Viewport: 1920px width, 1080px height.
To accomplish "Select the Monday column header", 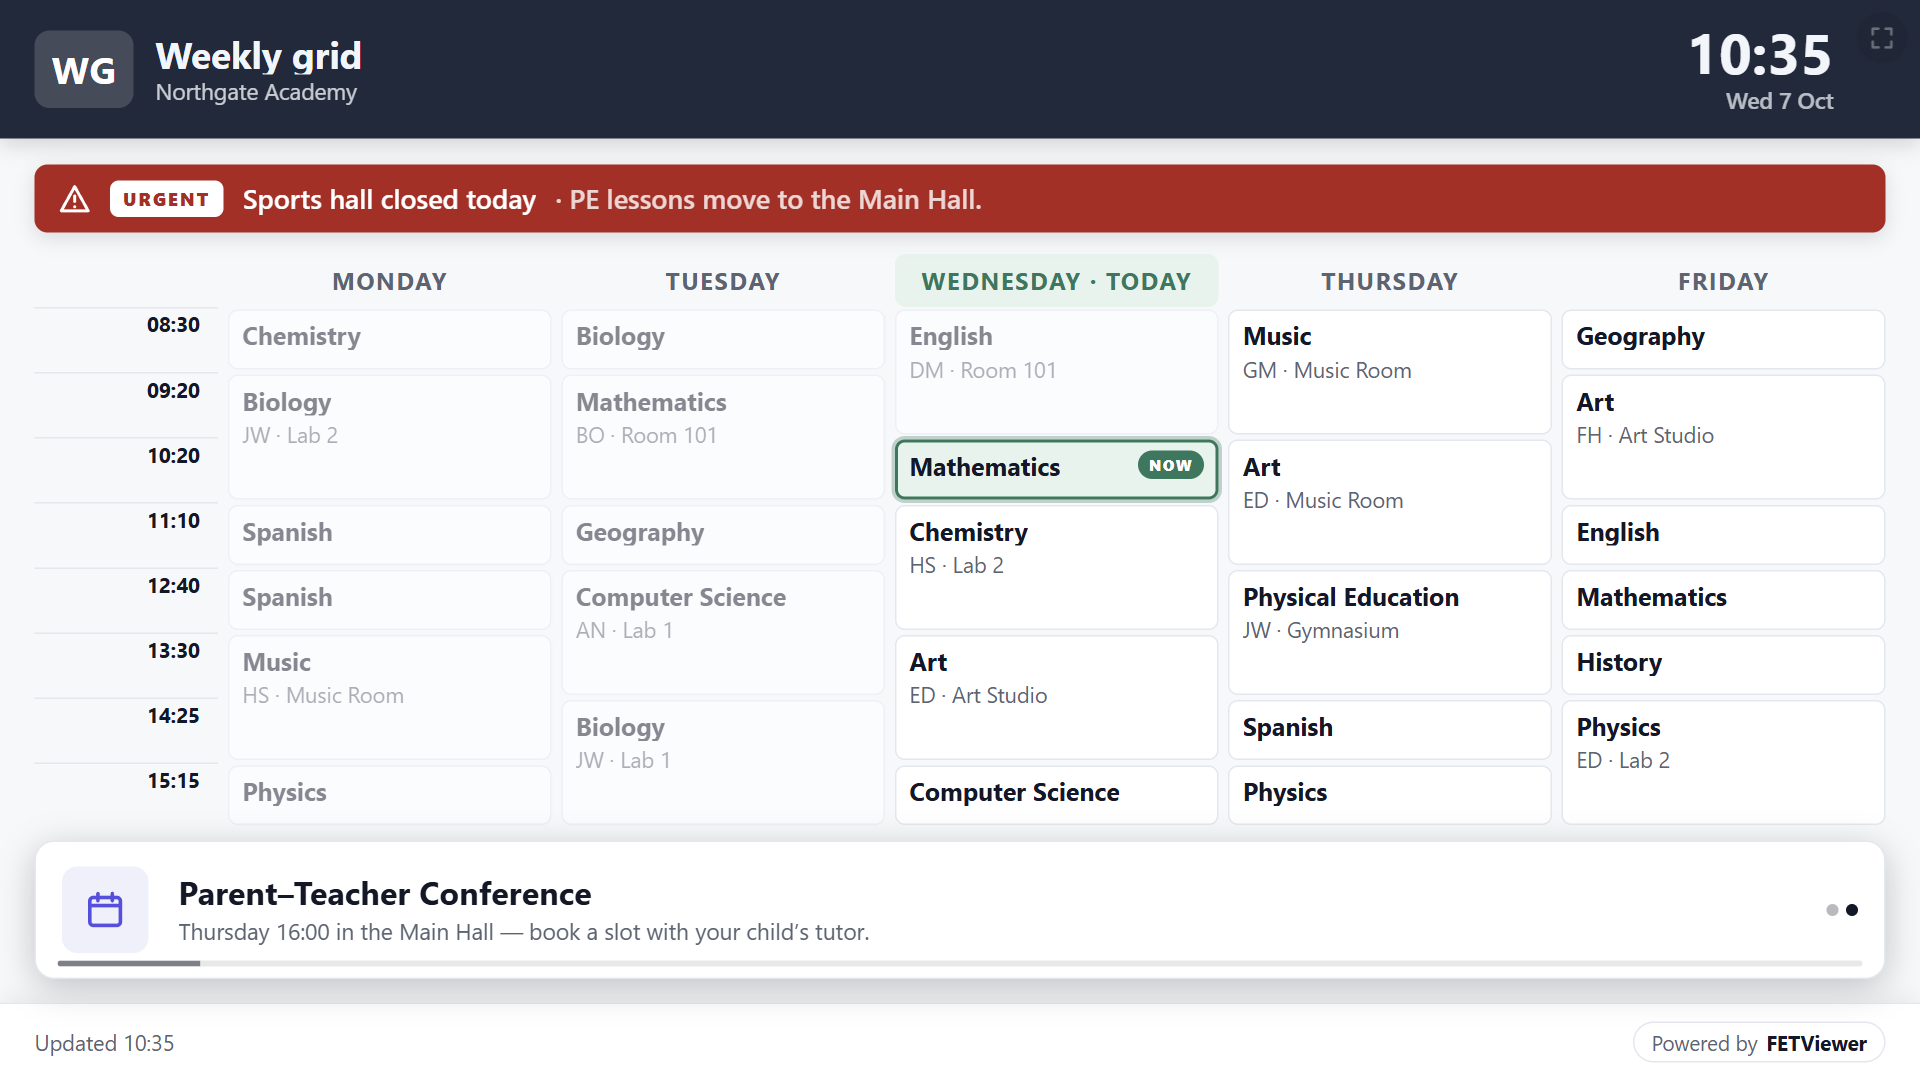I will click(389, 281).
